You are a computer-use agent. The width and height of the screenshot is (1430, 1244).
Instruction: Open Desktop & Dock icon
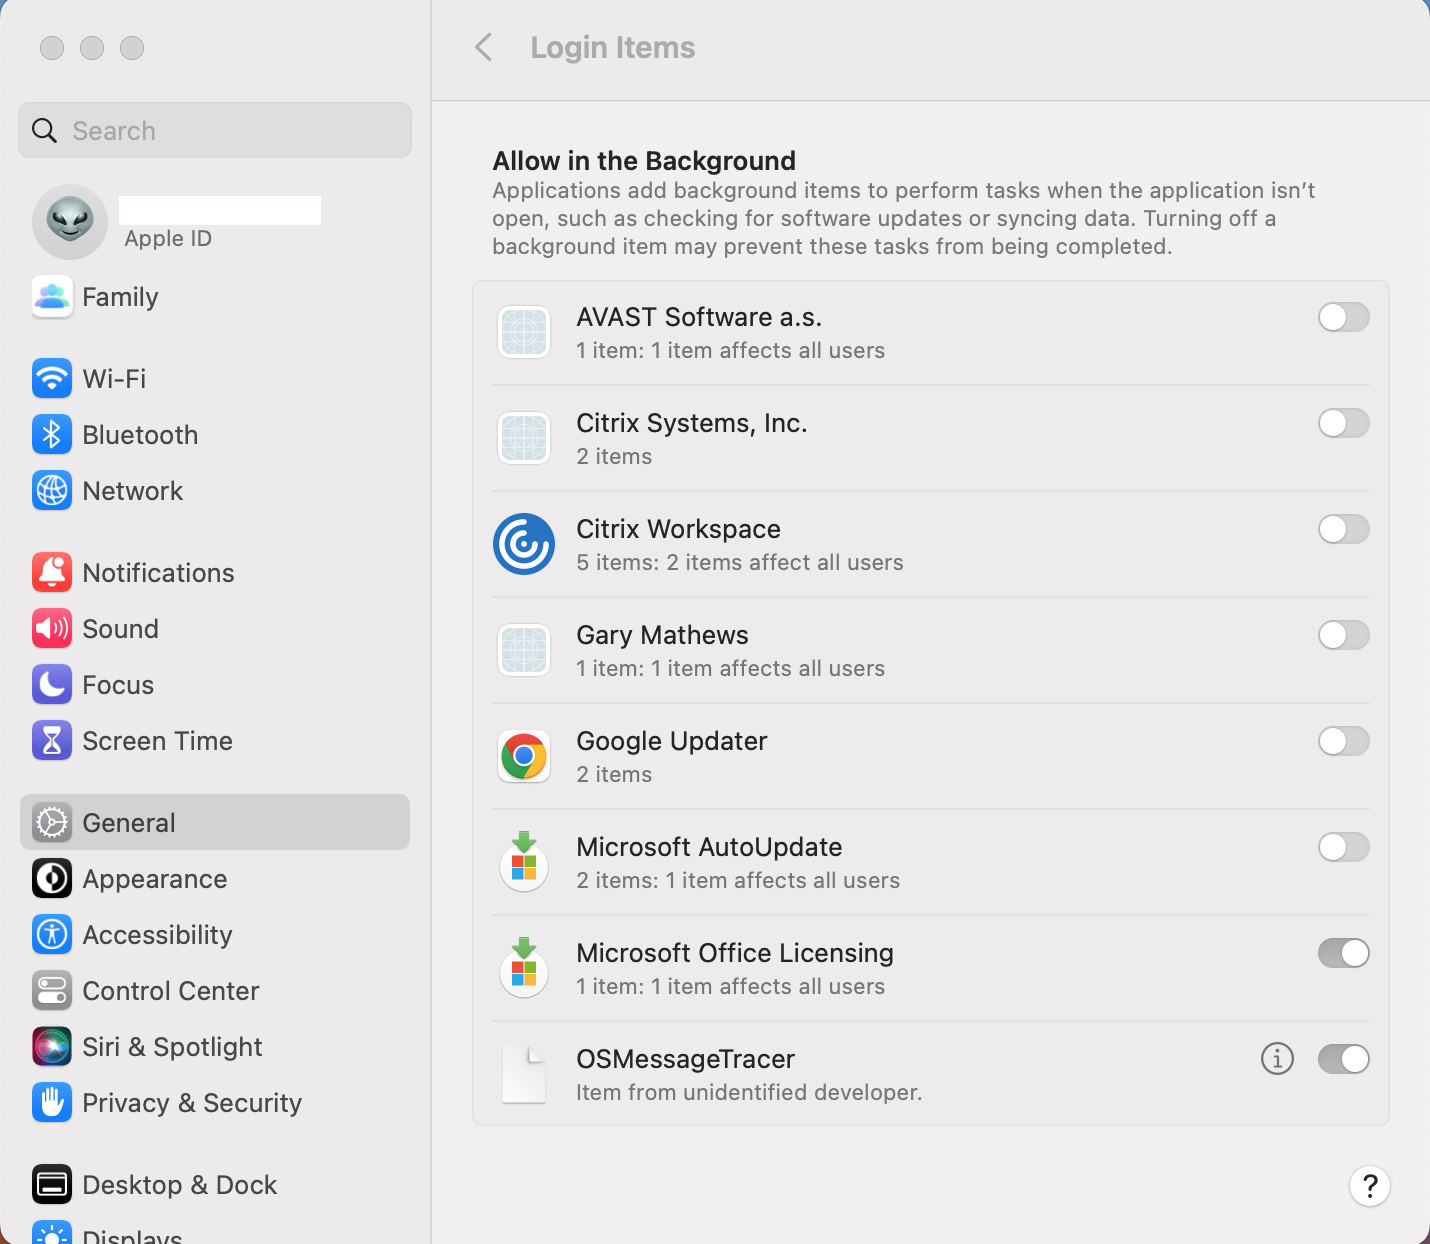pos(52,1185)
